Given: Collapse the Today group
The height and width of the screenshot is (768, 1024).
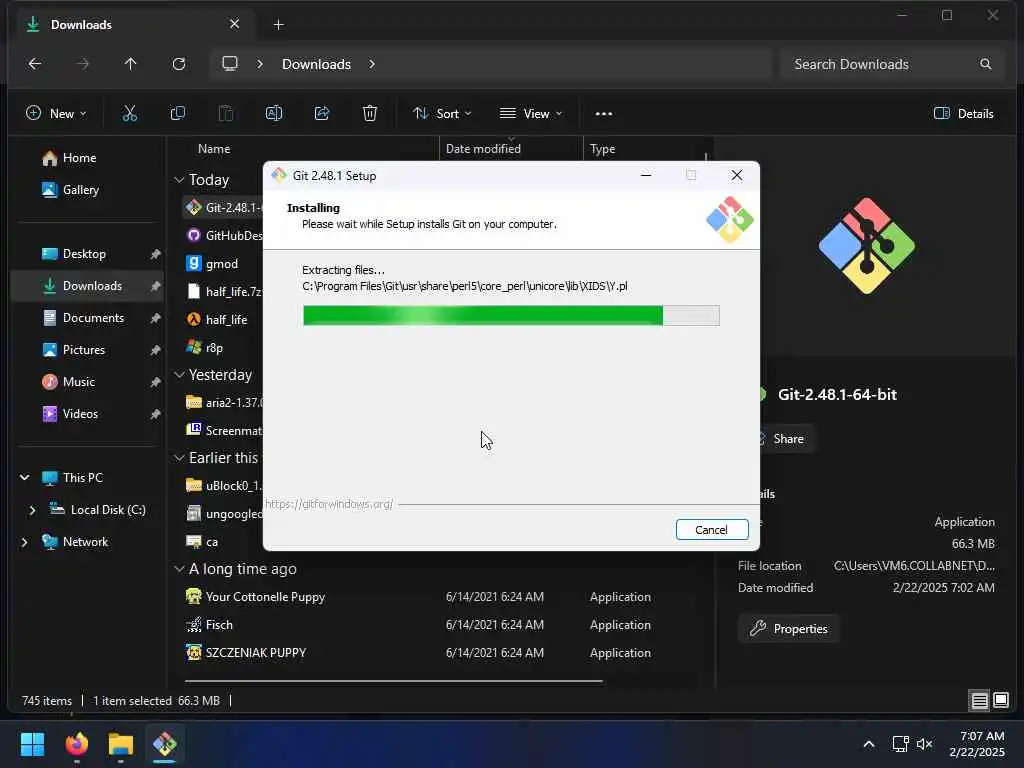Looking at the screenshot, I should 179,180.
